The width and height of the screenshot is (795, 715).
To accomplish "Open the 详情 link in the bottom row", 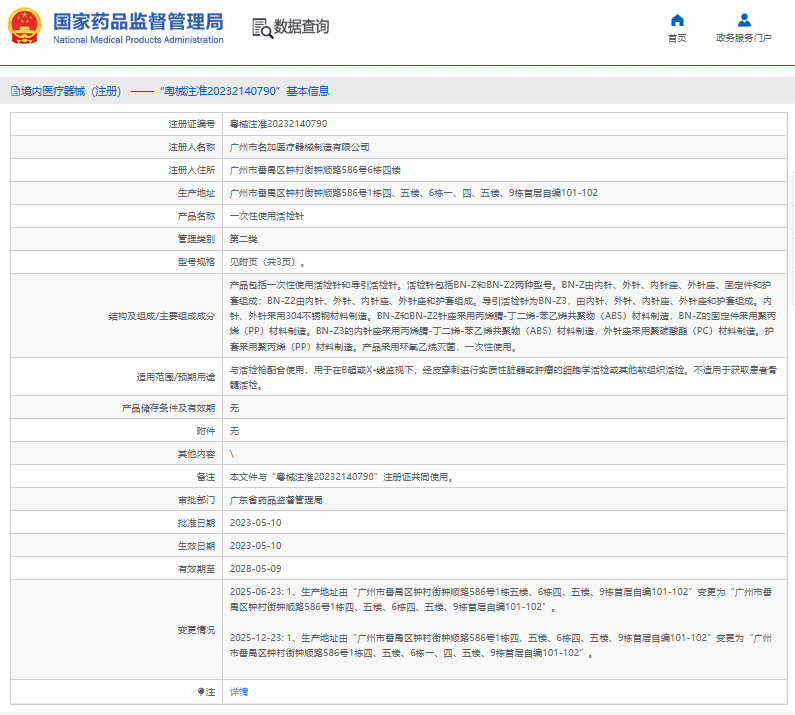I will pos(239,691).
